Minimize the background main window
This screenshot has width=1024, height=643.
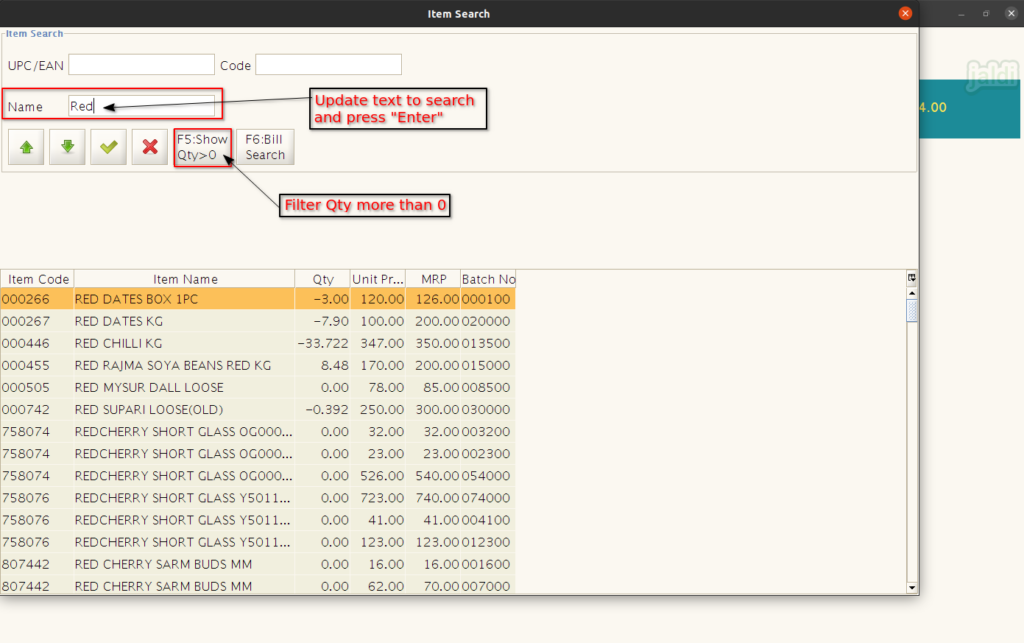point(961,14)
